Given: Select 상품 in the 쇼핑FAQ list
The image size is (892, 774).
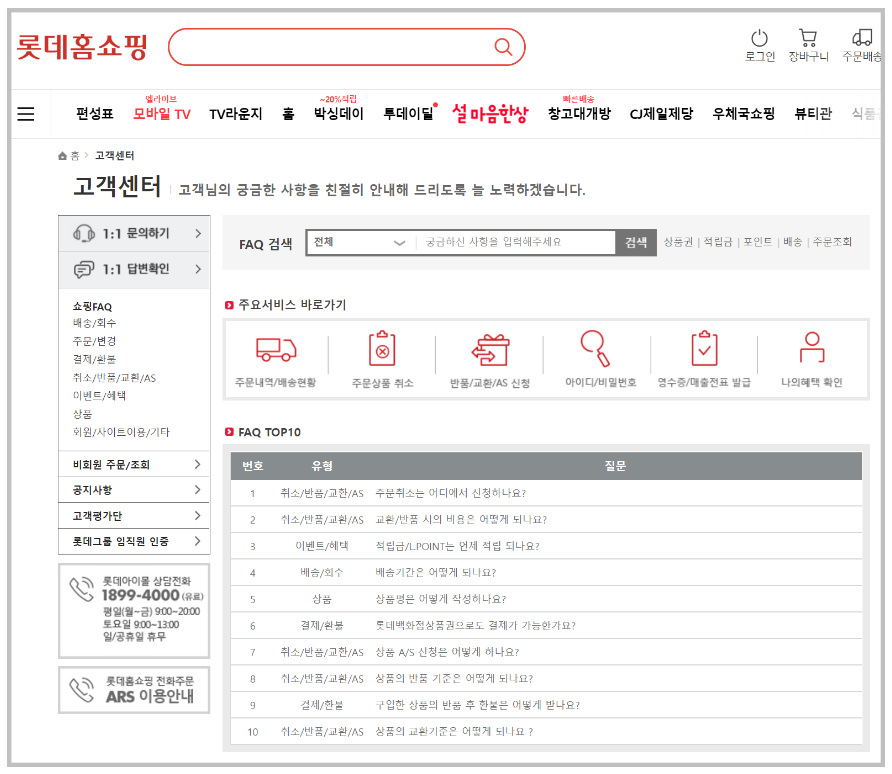Looking at the screenshot, I should click(82, 414).
